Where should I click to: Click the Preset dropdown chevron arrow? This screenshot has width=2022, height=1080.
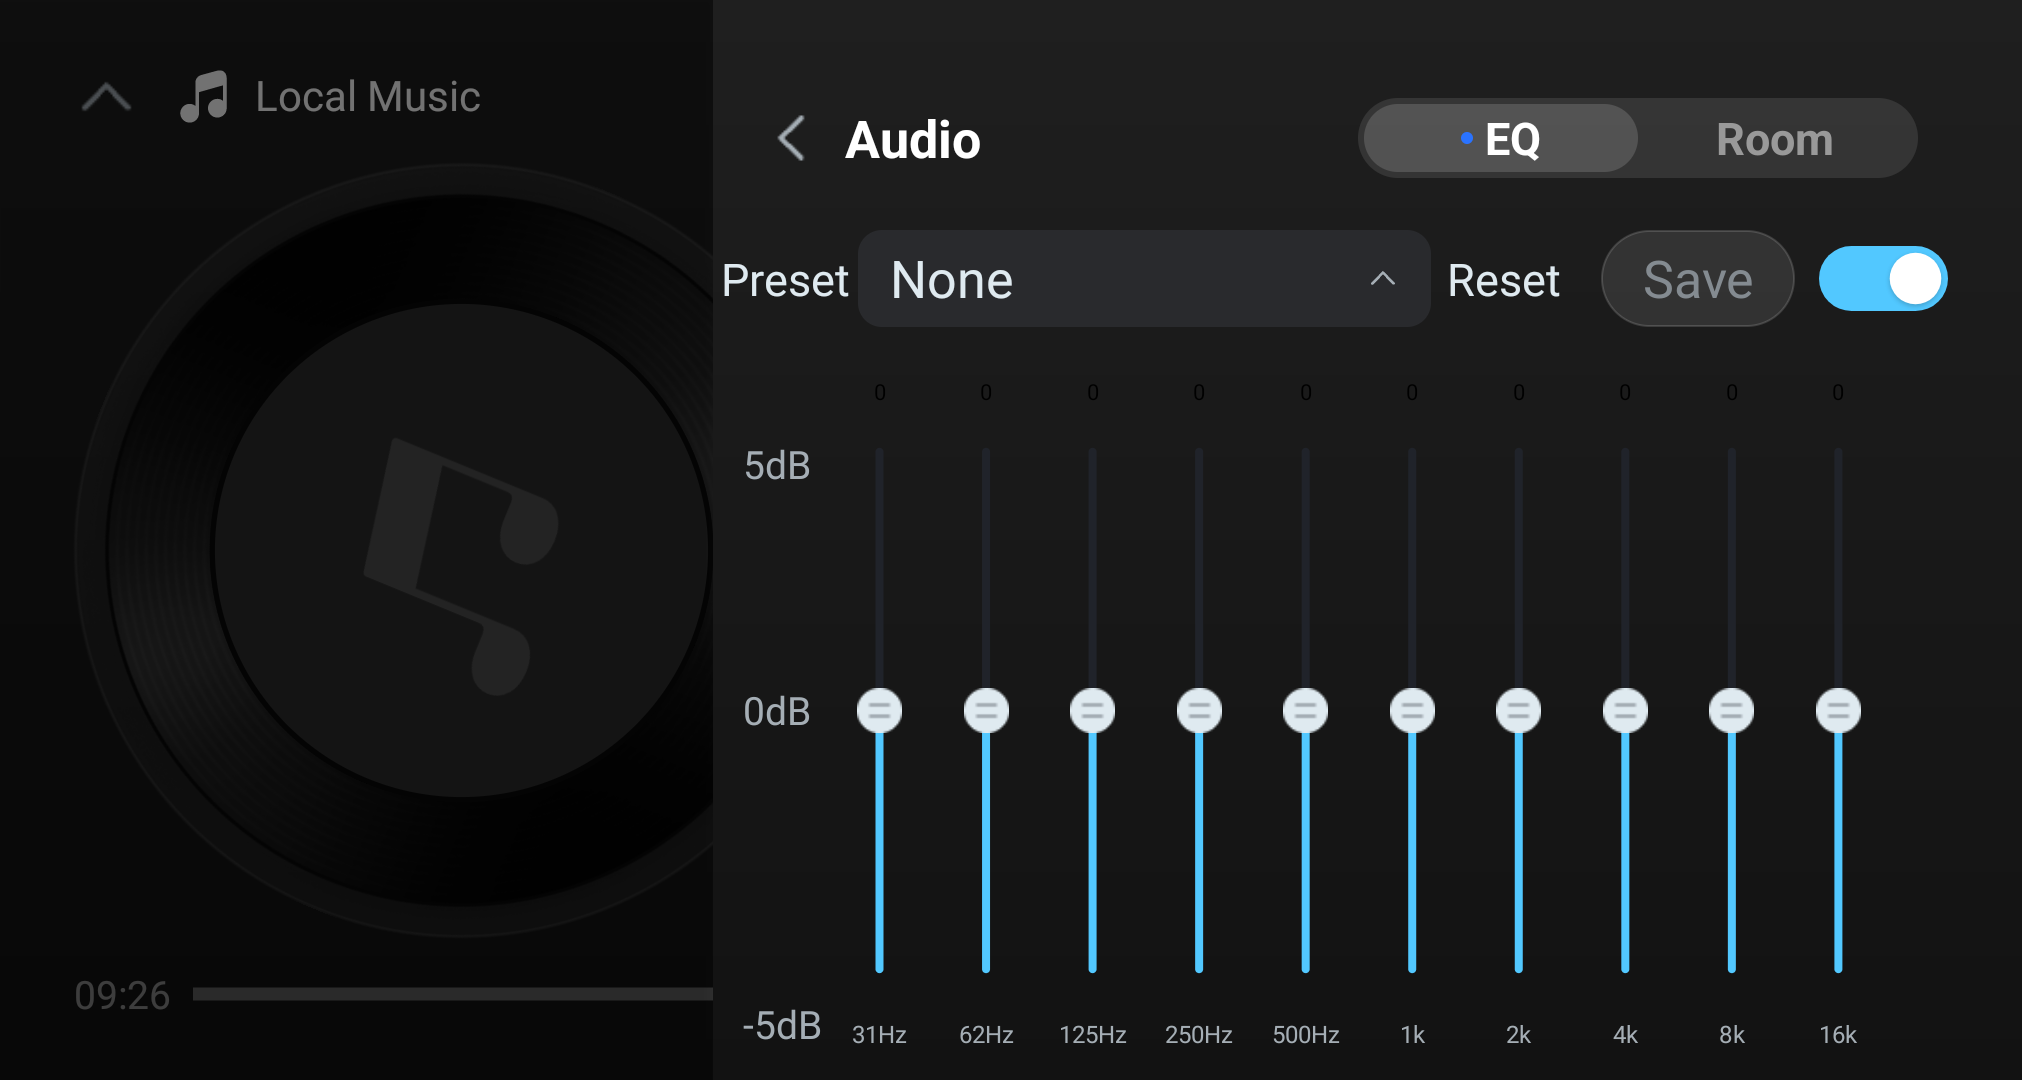click(x=1383, y=279)
